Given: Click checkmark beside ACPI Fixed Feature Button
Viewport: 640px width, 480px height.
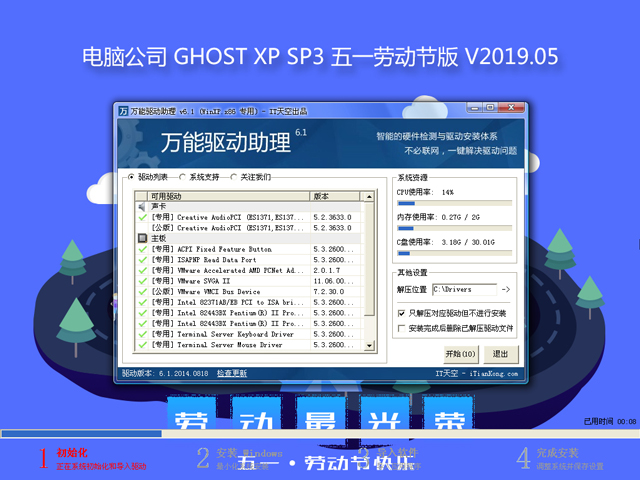Looking at the screenshot, I should (x=142, y=249).
